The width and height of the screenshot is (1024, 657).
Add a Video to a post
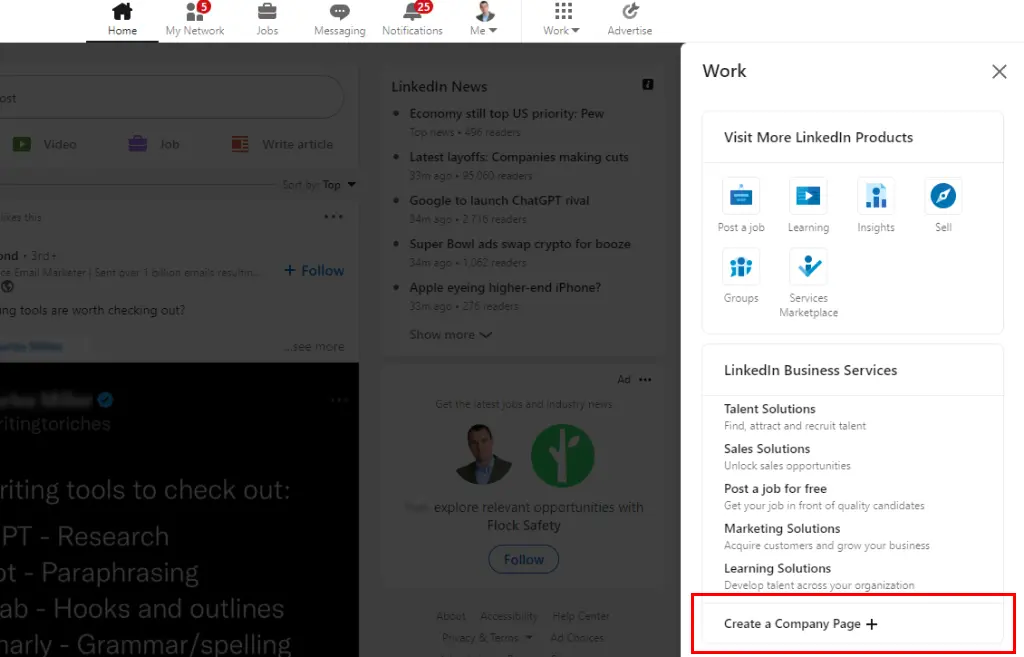(x=44, y=144)
